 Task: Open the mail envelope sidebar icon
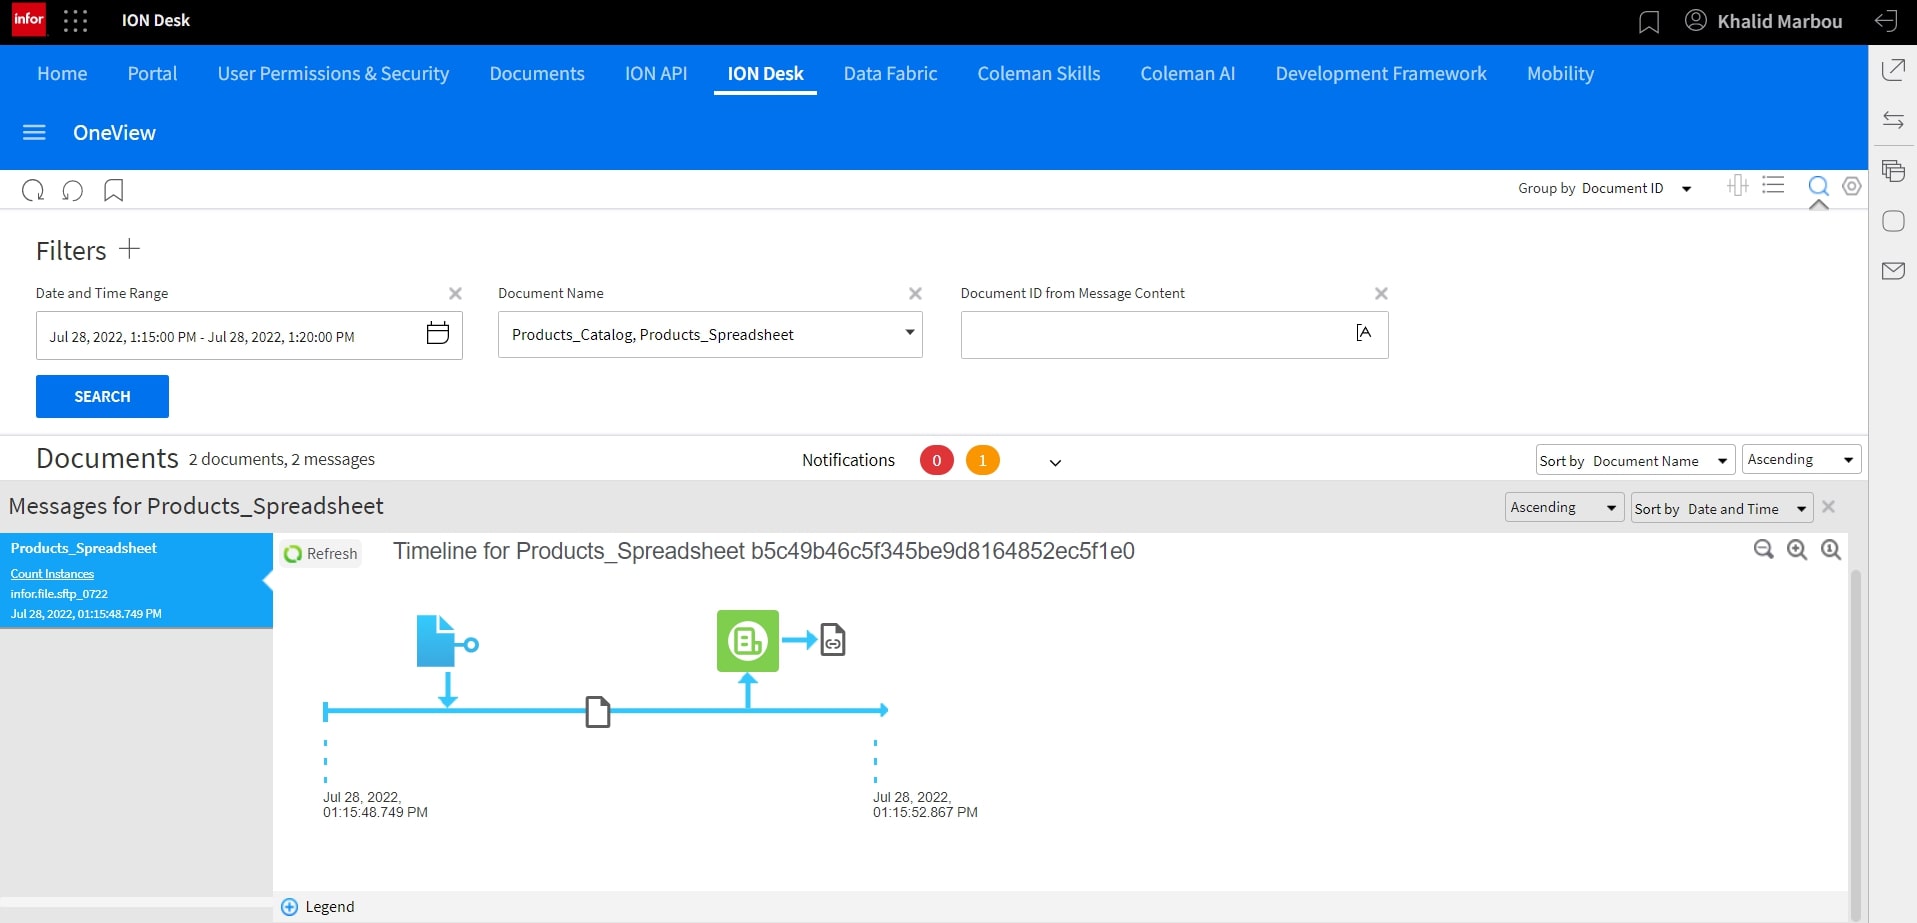(1893, 271)
